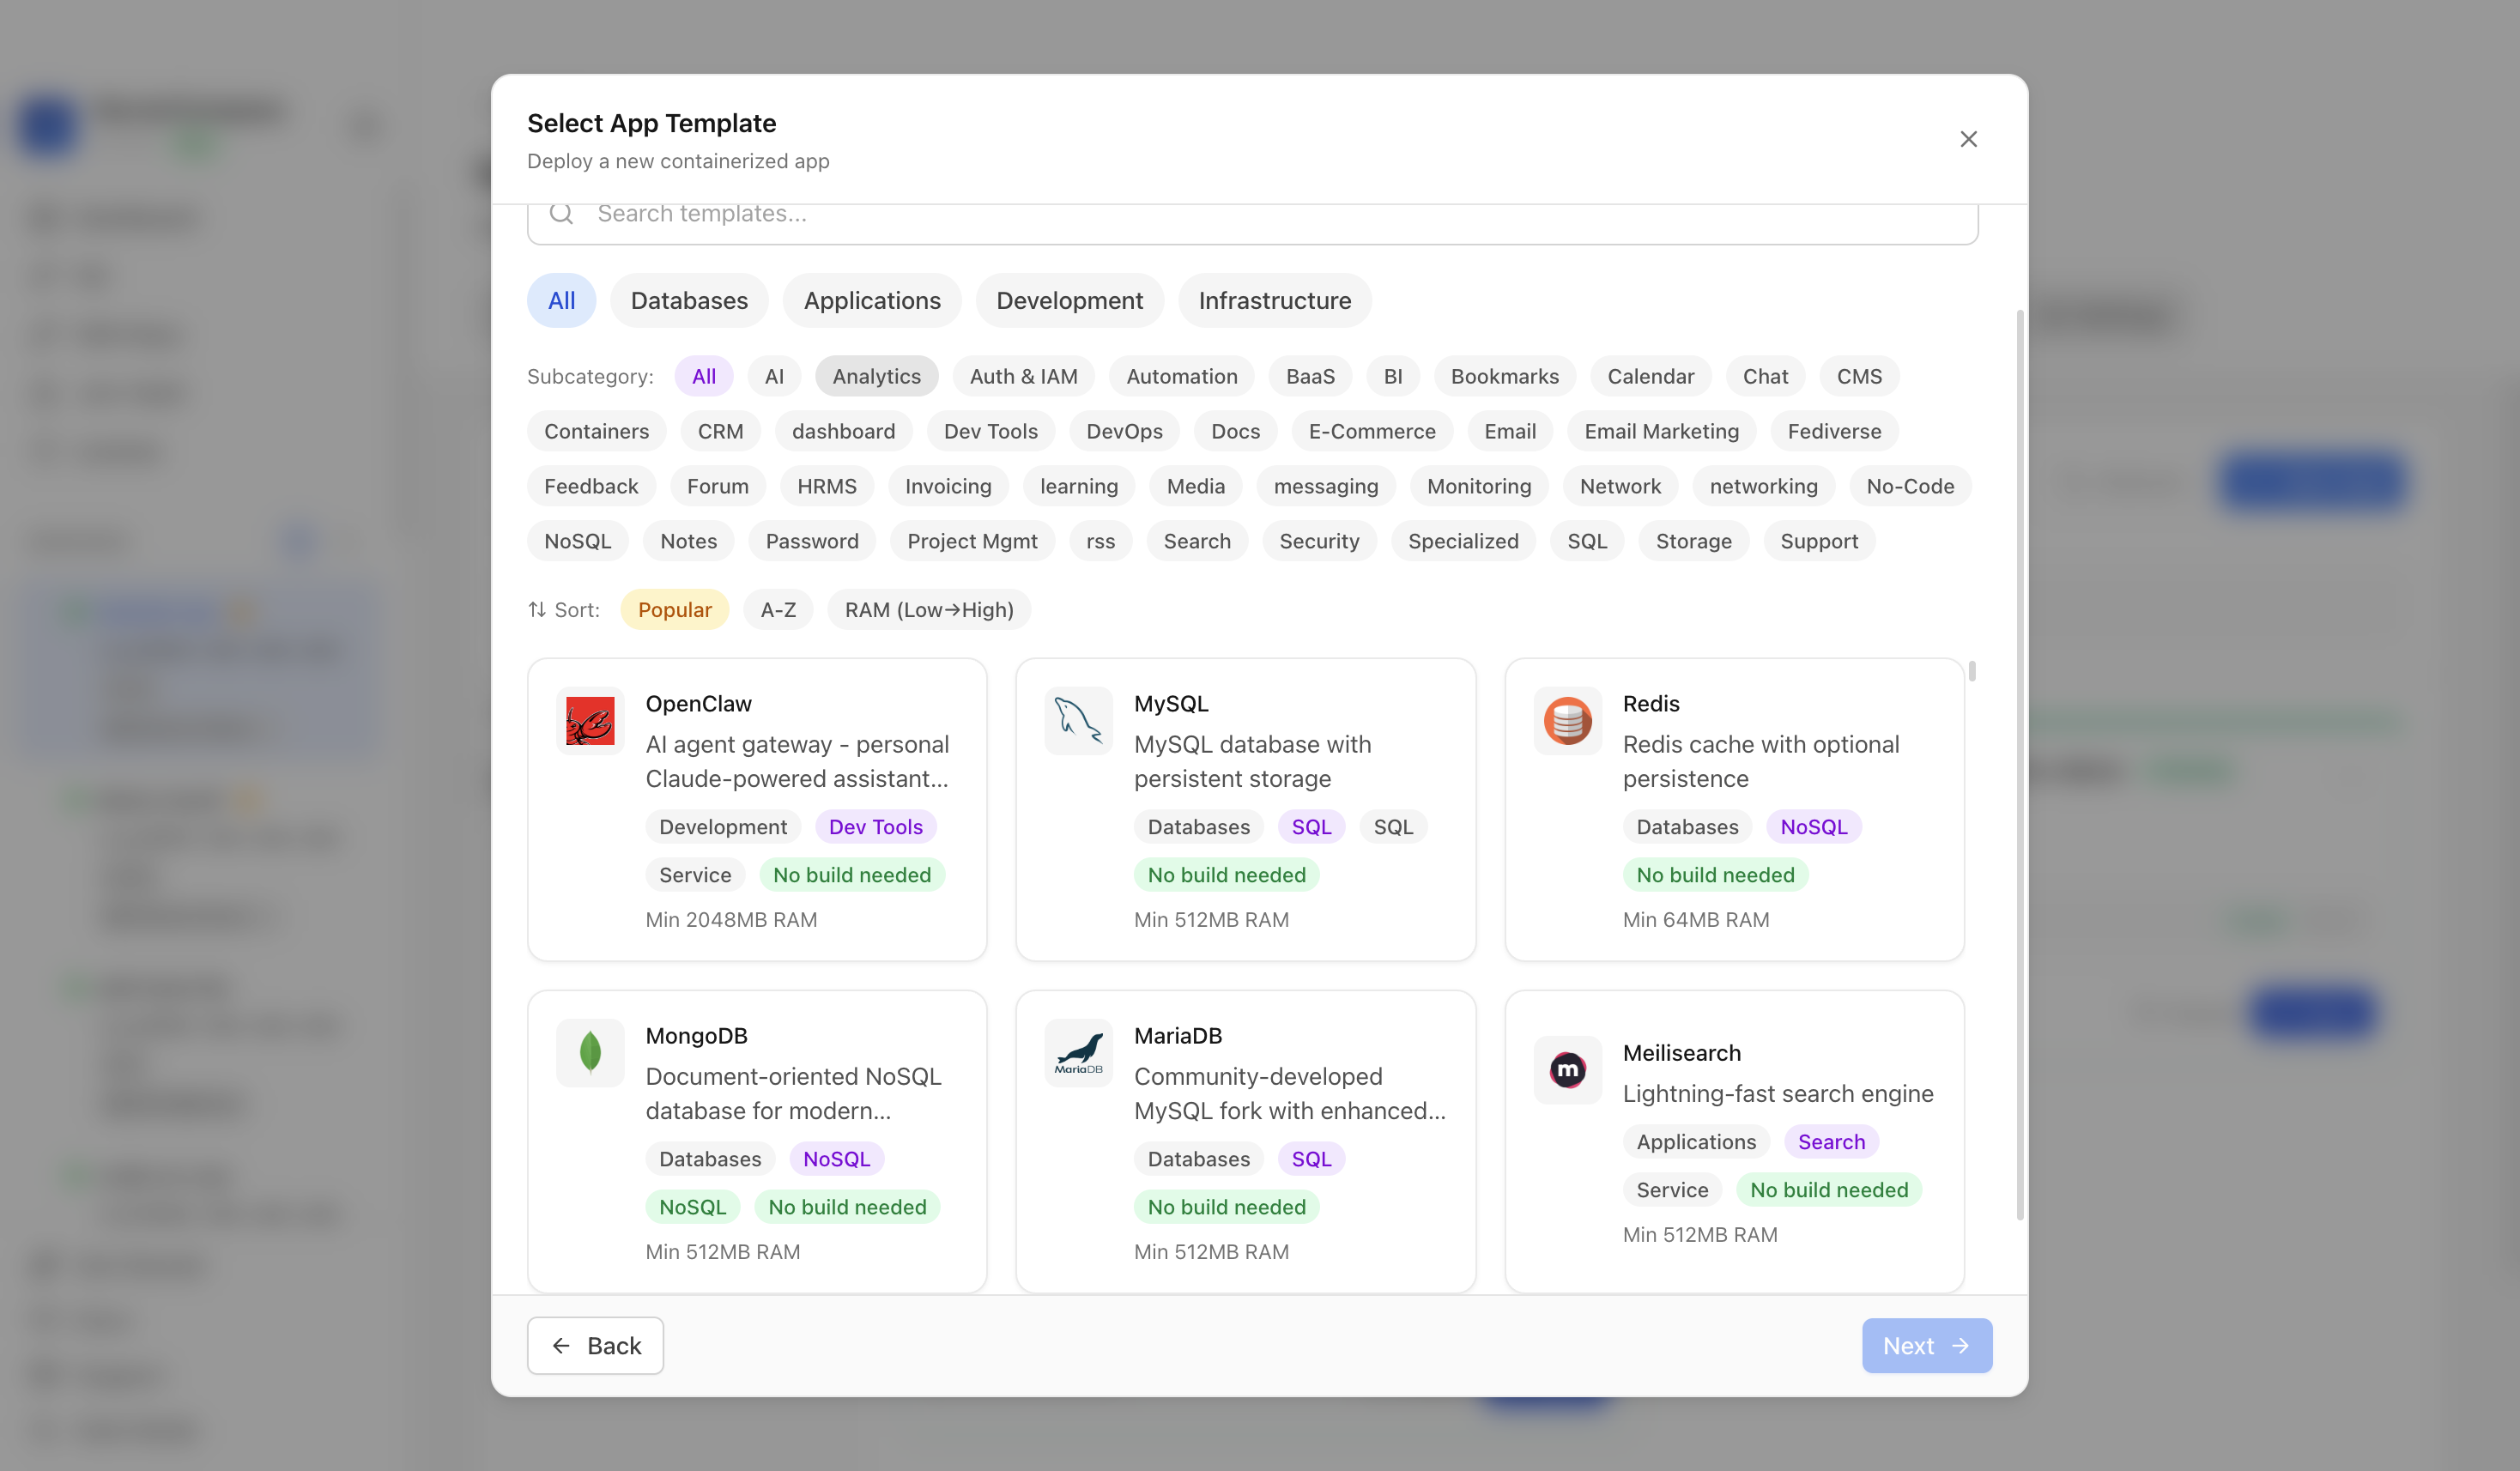This screenshot has width=2520, height=1471.
Task: Select the MariaDB template card title
Action: [1177, 1035]
